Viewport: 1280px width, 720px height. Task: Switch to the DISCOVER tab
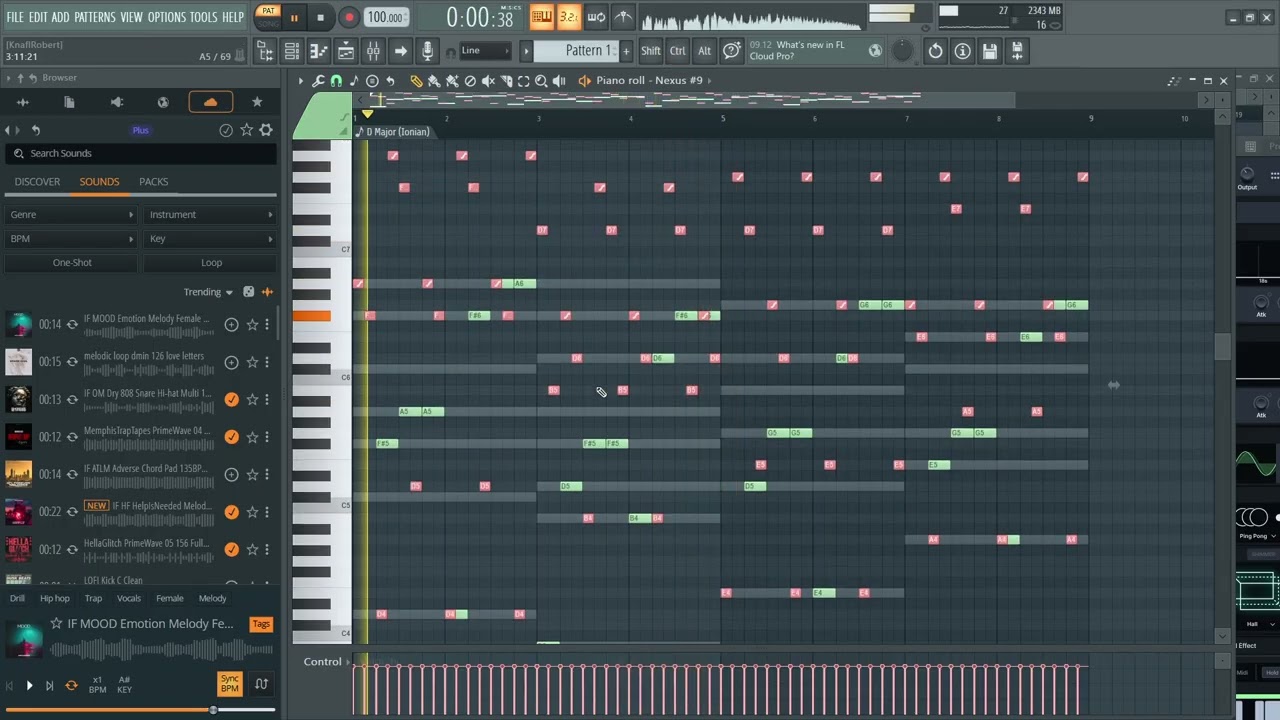coord(37,182)
